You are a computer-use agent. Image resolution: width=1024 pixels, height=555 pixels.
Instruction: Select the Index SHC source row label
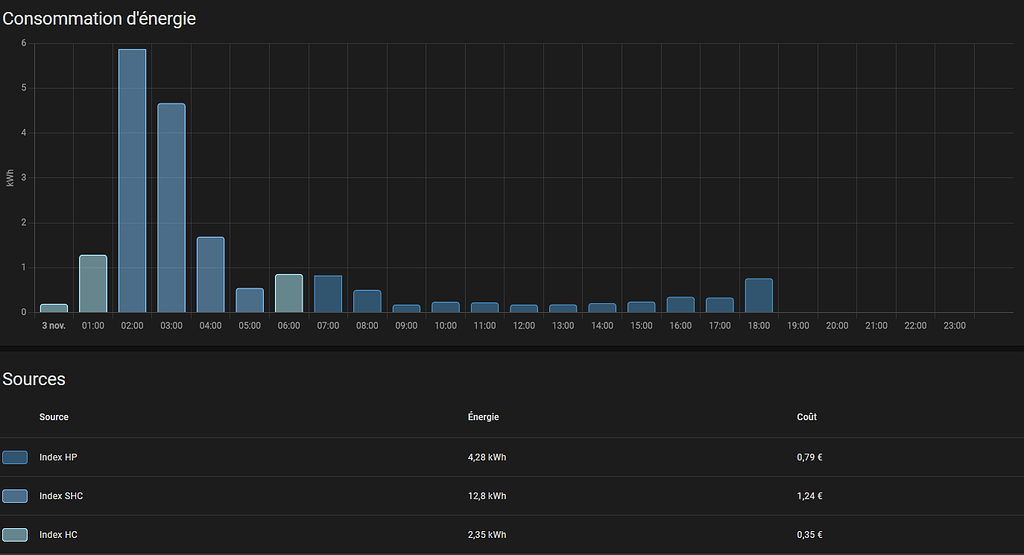(x=61, y=496)
